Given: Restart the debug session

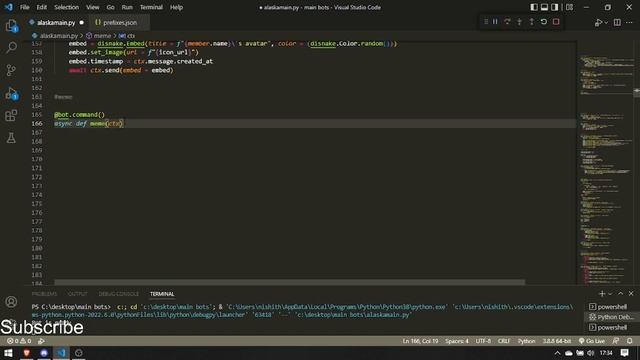Looking at the screenshot, I should click(x=544, y=22).
